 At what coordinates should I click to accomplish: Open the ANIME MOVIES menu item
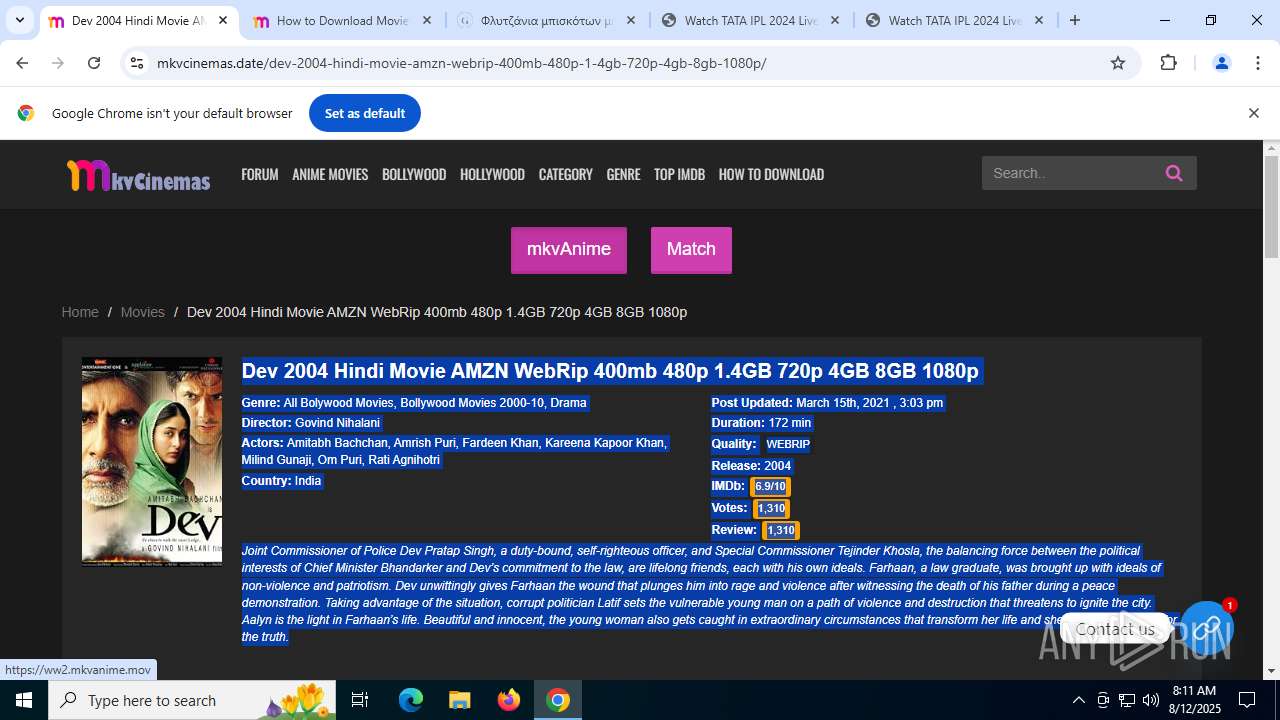tap(330, 174)
